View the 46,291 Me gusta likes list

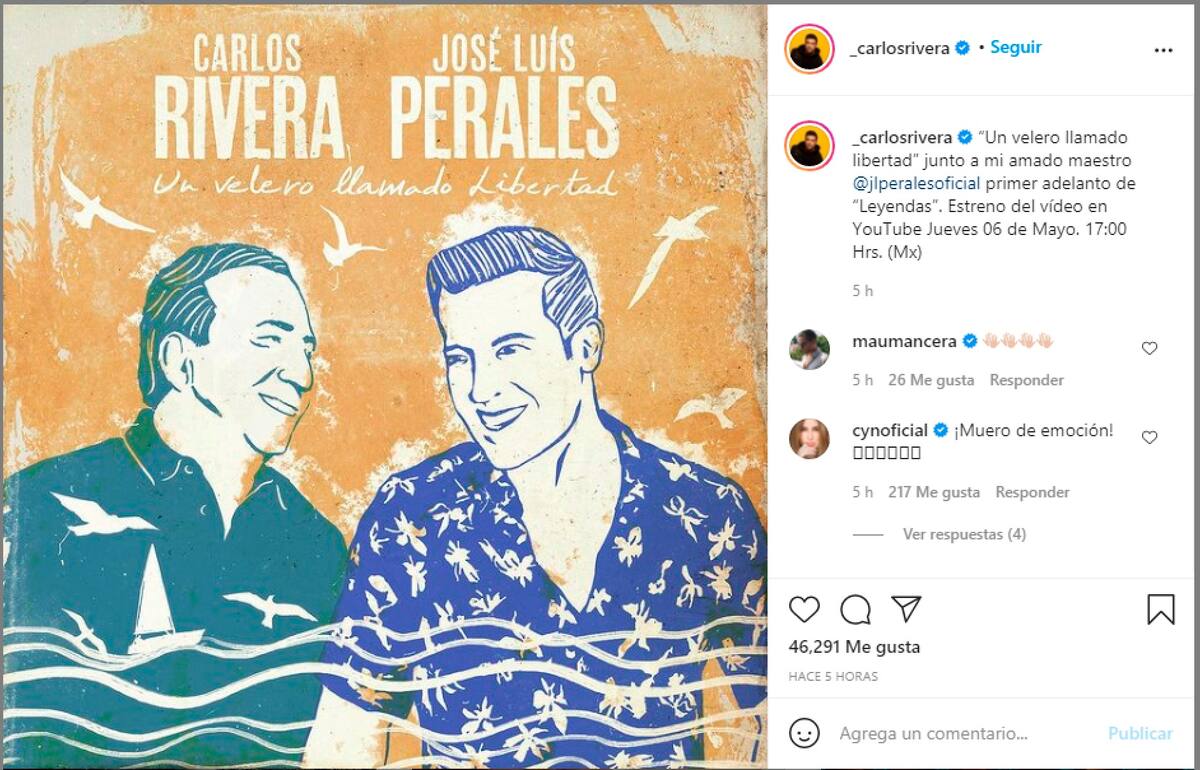pyautogui.click(x=854, y=647)
